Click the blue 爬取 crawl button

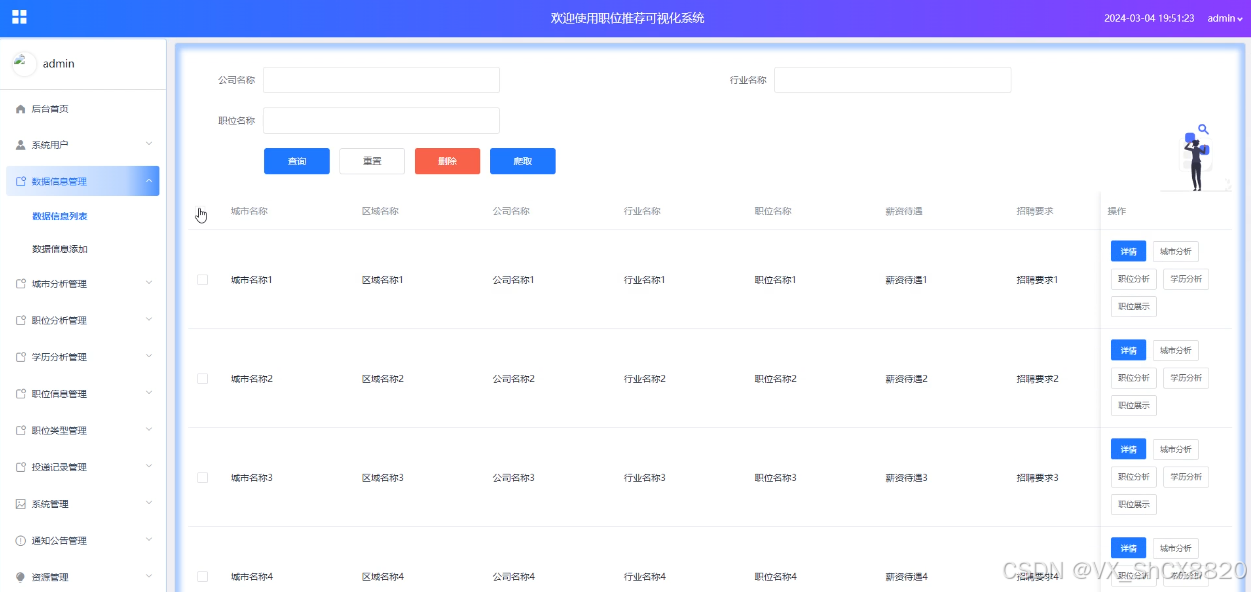(x=523, y=161)
